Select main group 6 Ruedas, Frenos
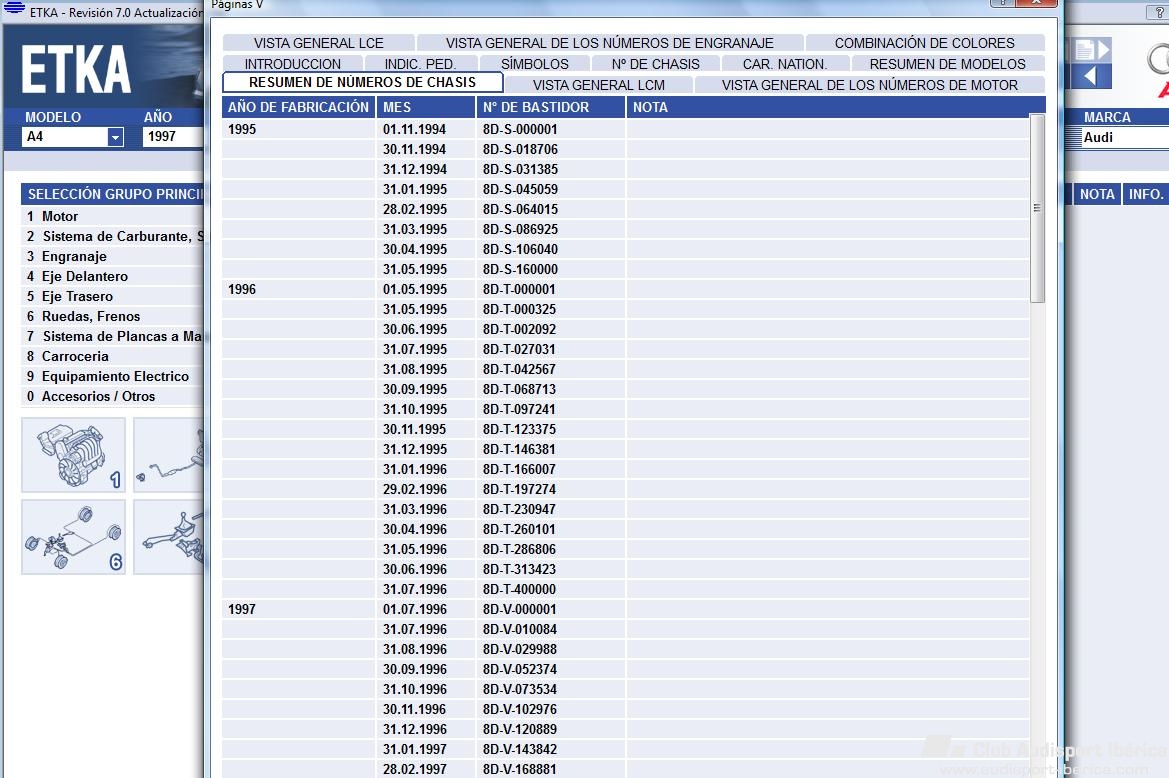1169x778 pixels. [x=112, y=317]
